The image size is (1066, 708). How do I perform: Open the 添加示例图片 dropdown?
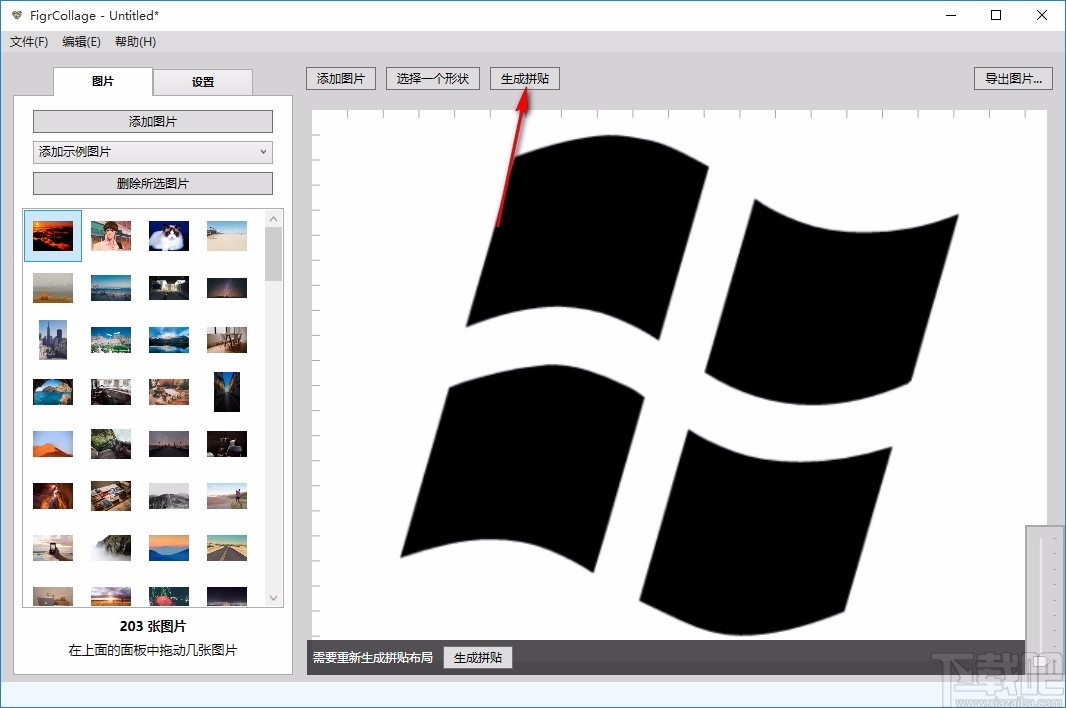click(x=152, y=152)
